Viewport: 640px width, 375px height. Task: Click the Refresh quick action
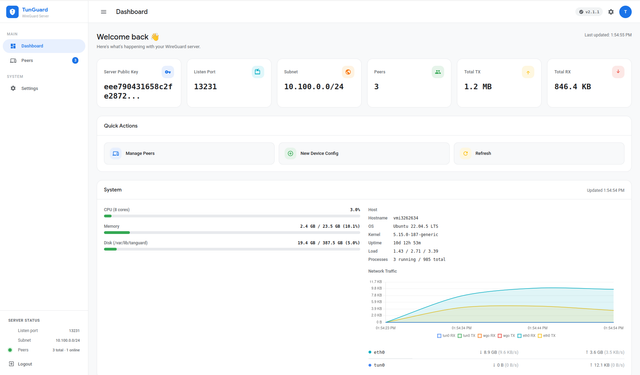click(539, 153)
